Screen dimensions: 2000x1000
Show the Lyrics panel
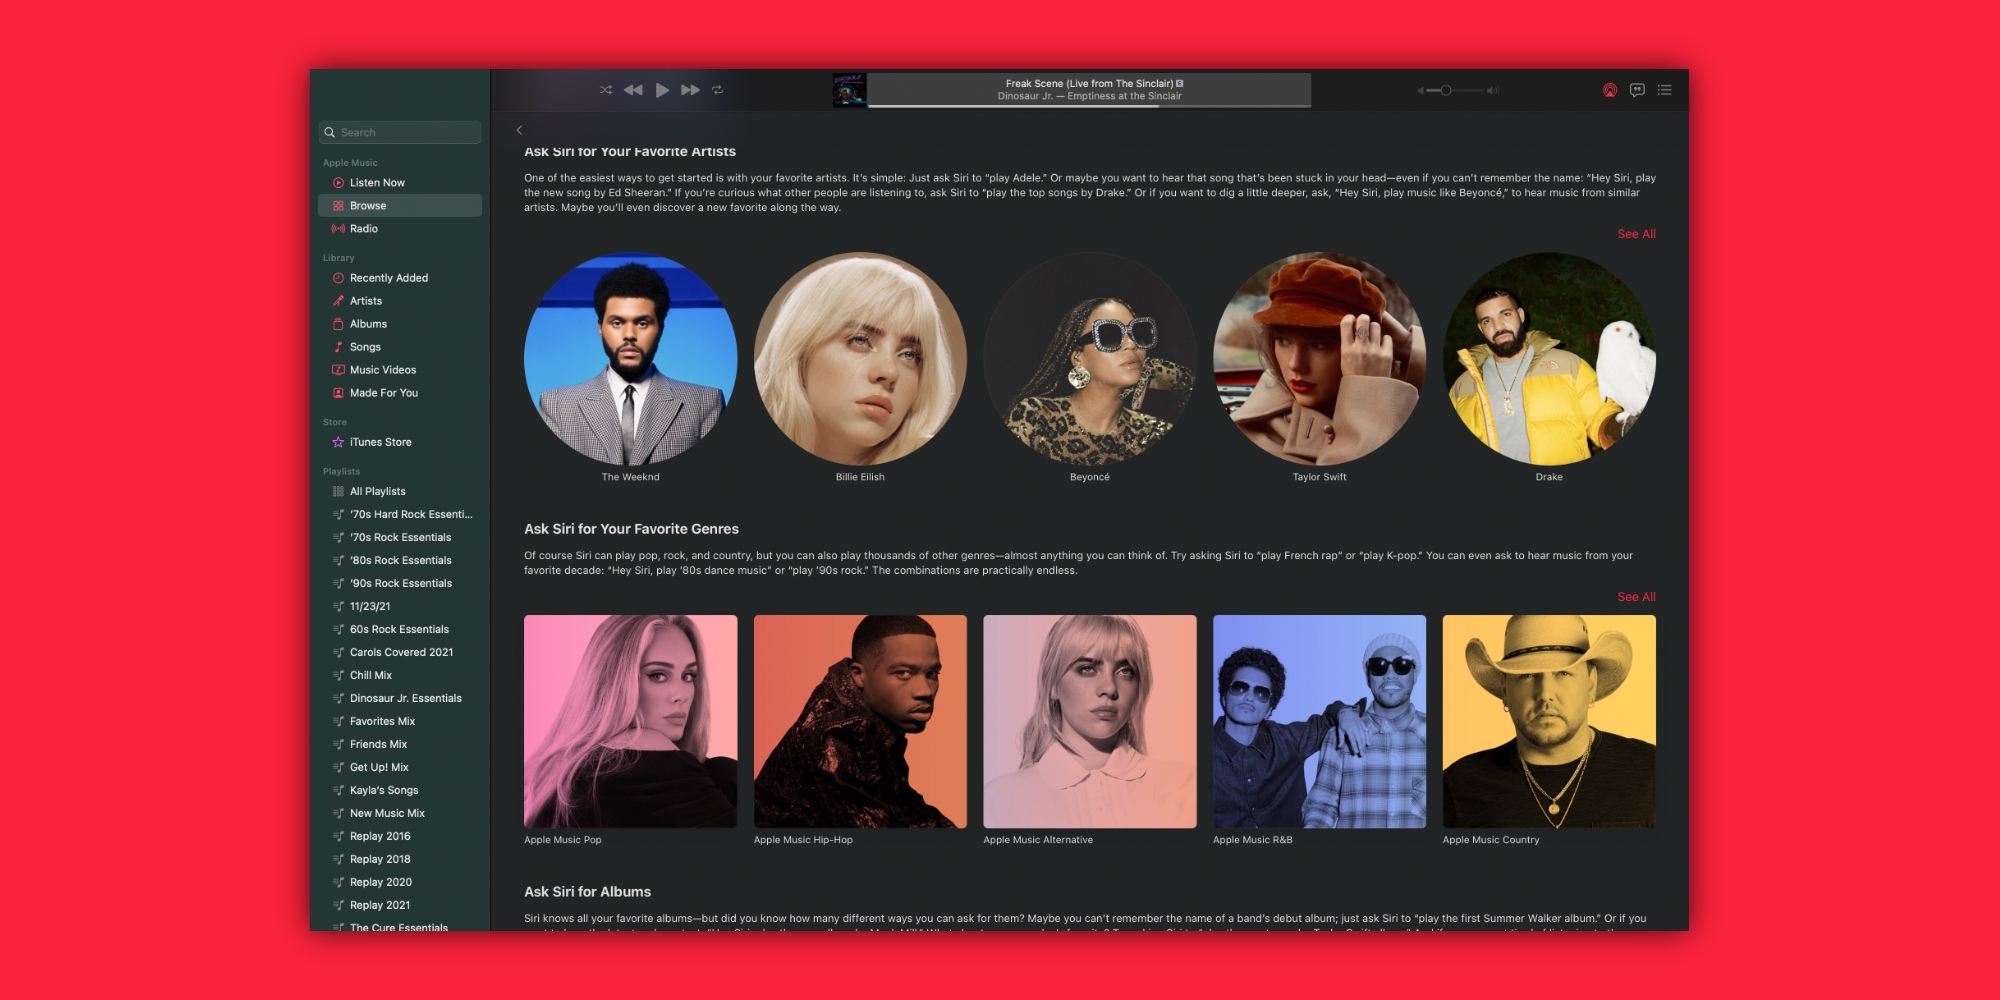pyautogui.click(x=1635, y=89)
